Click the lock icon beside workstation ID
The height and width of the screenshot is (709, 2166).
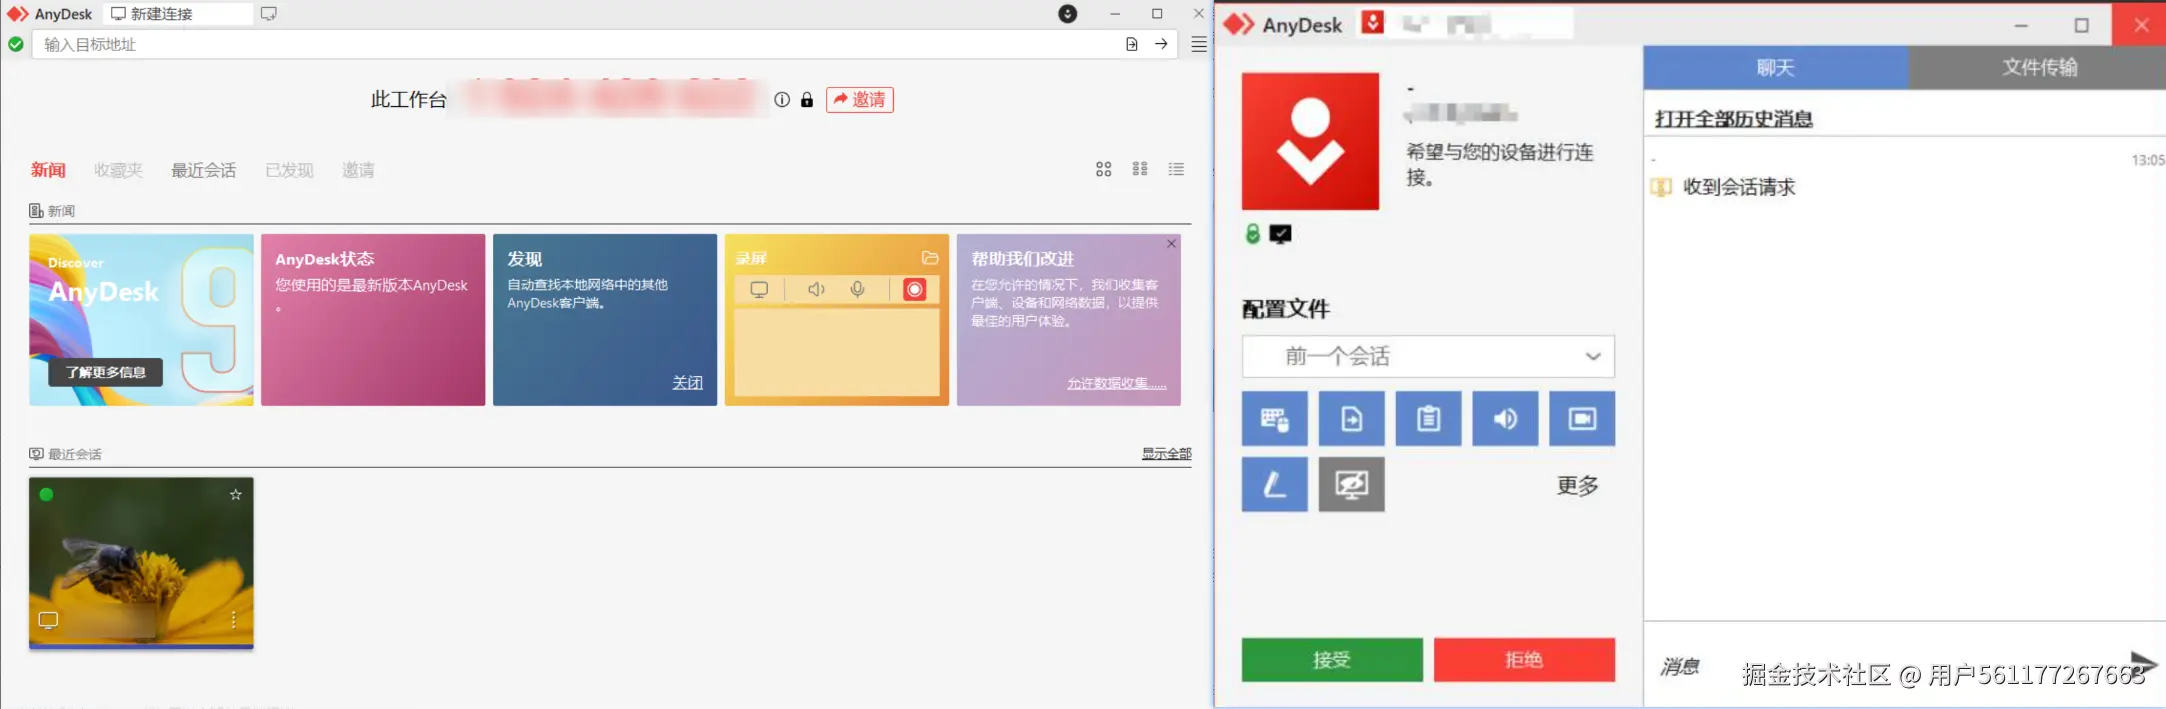click(x=807, y=99)
